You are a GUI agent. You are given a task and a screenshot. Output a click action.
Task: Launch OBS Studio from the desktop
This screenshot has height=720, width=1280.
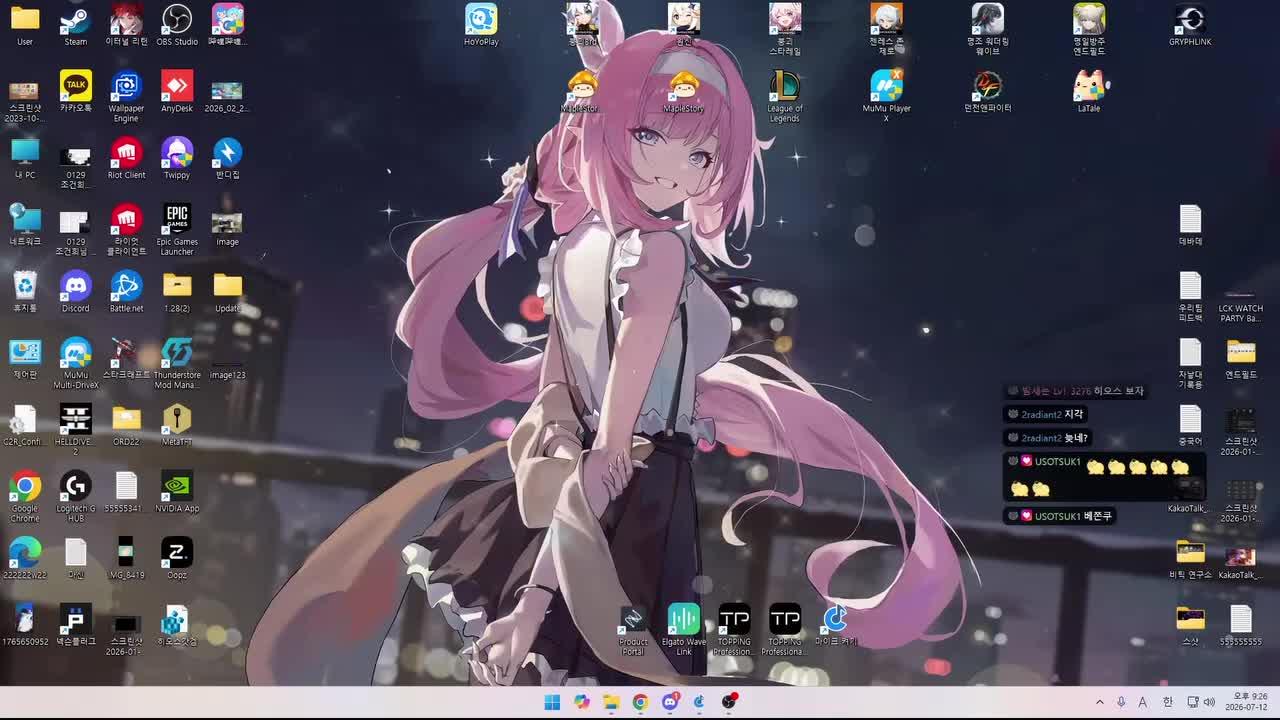click(x=177, y=25)
